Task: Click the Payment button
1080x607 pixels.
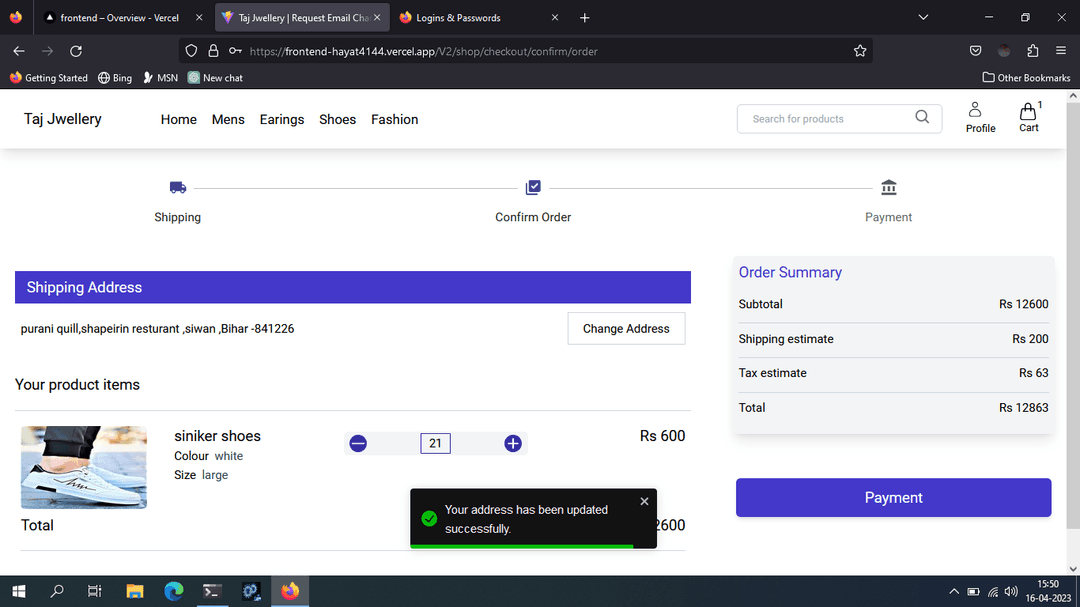Action: [893, 497]
